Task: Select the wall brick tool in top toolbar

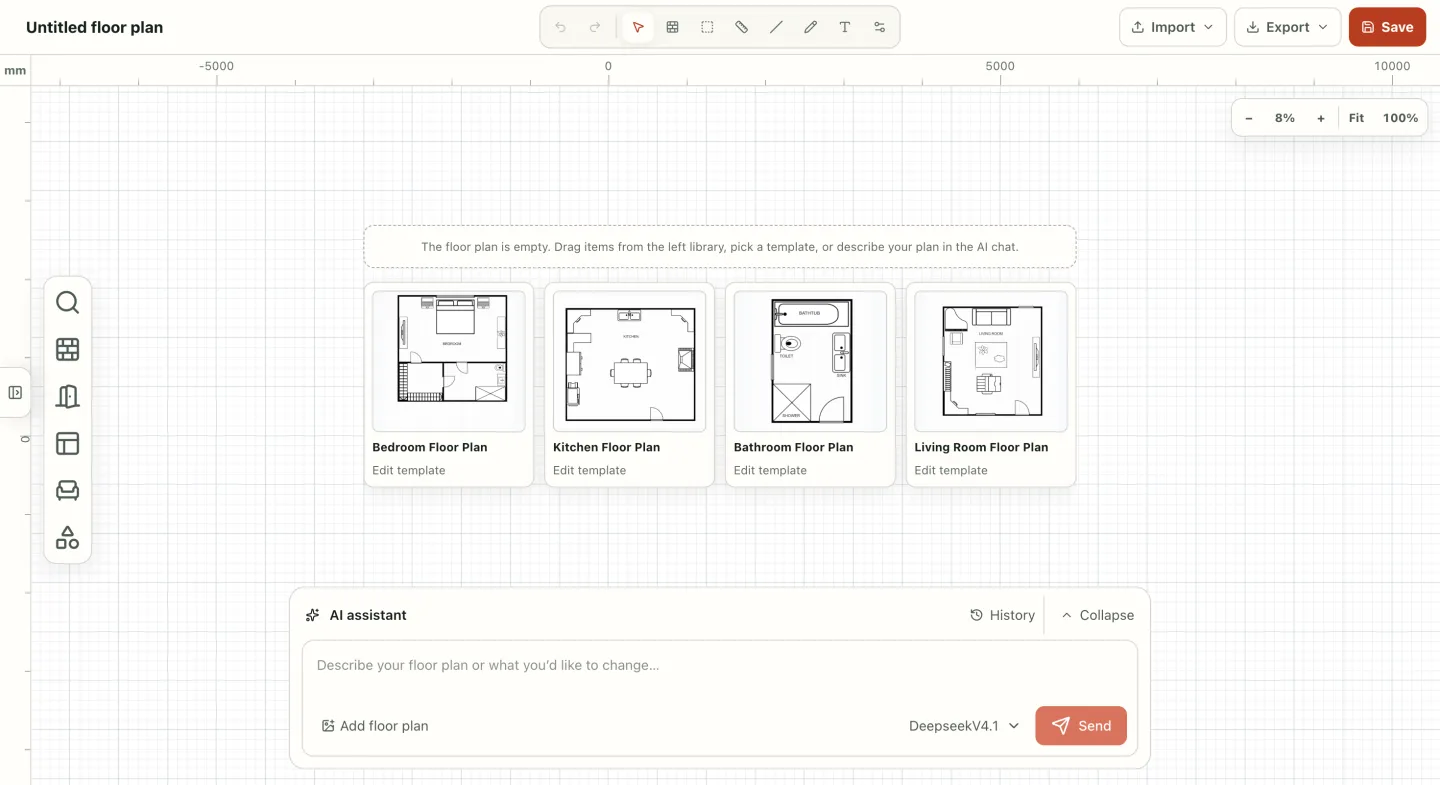Action: point(673,27)
